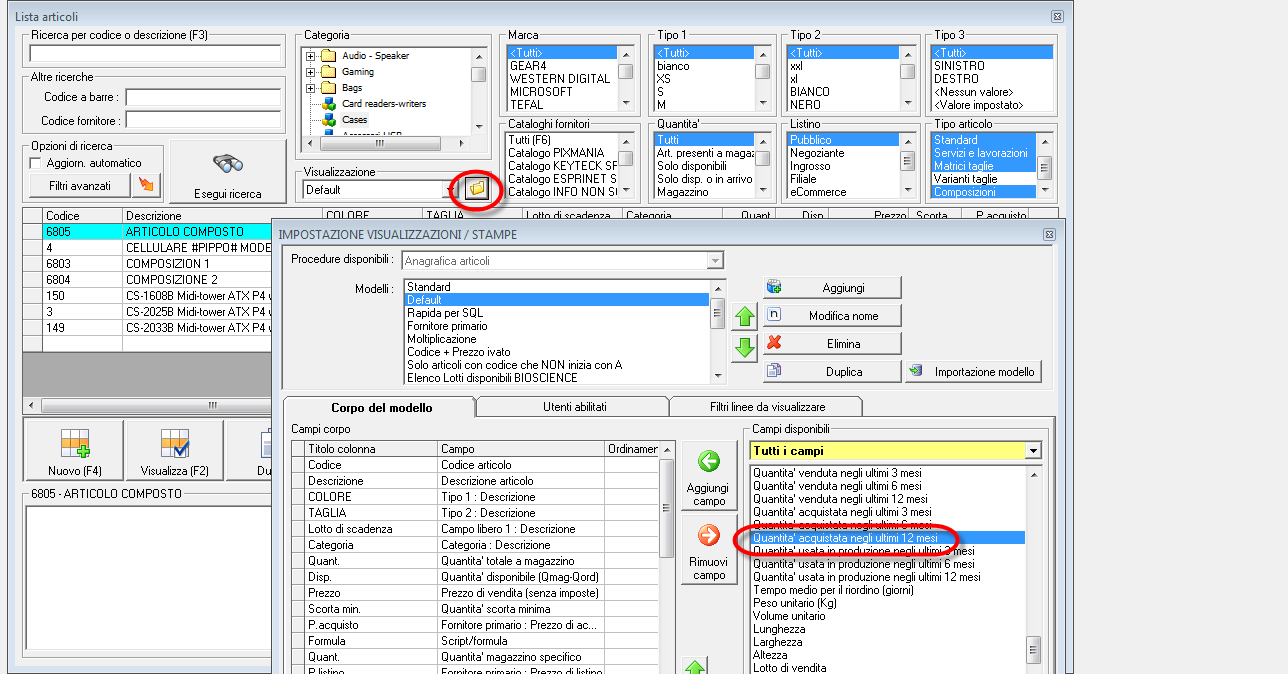Click Aggiungi model button
This screenshot has width=1288, height=674.
(x=832, y=287)
